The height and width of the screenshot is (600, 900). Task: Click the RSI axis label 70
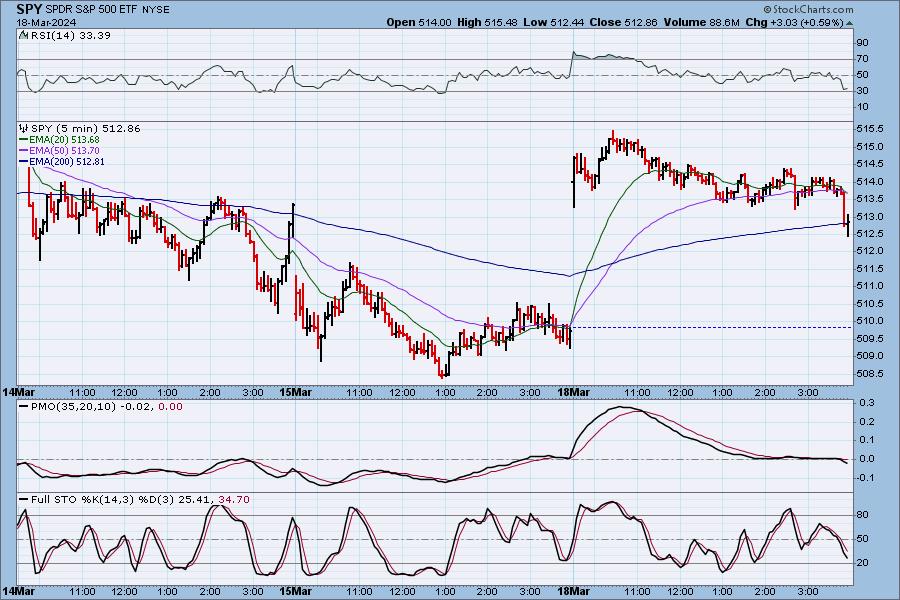pyautogui.click(x=862, y=59)
